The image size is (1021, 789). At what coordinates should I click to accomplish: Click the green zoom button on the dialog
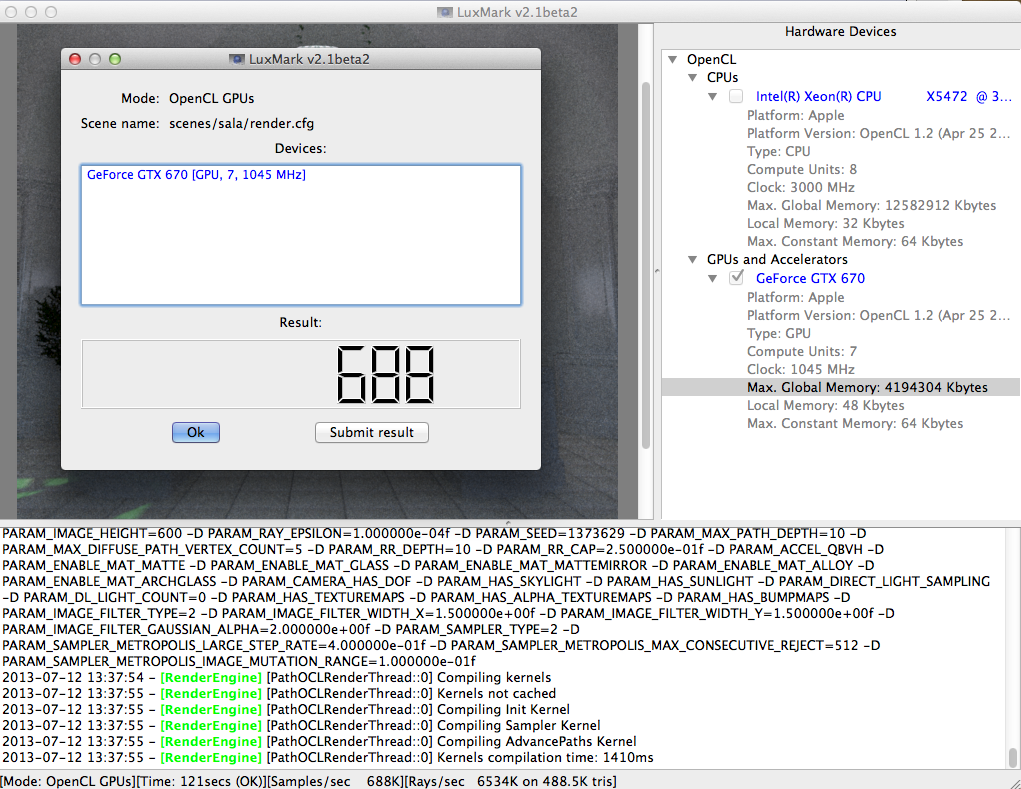click(x=115, y=59)
